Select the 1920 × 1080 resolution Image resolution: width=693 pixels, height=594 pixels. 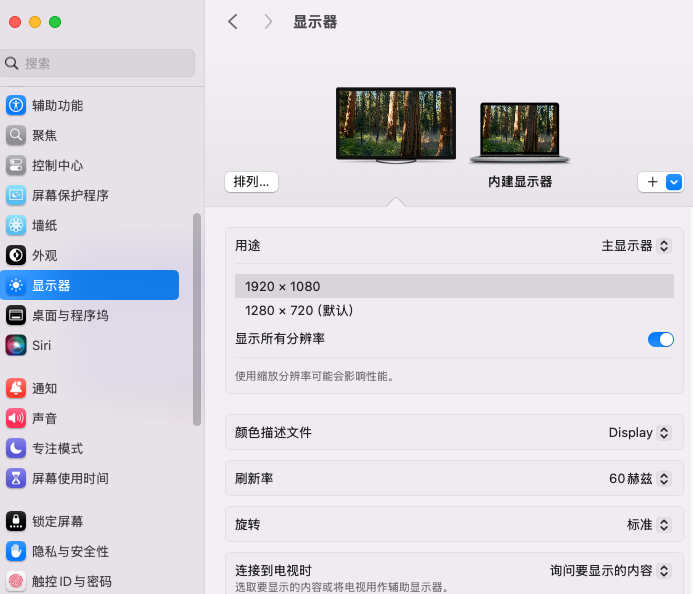(454, 286)
